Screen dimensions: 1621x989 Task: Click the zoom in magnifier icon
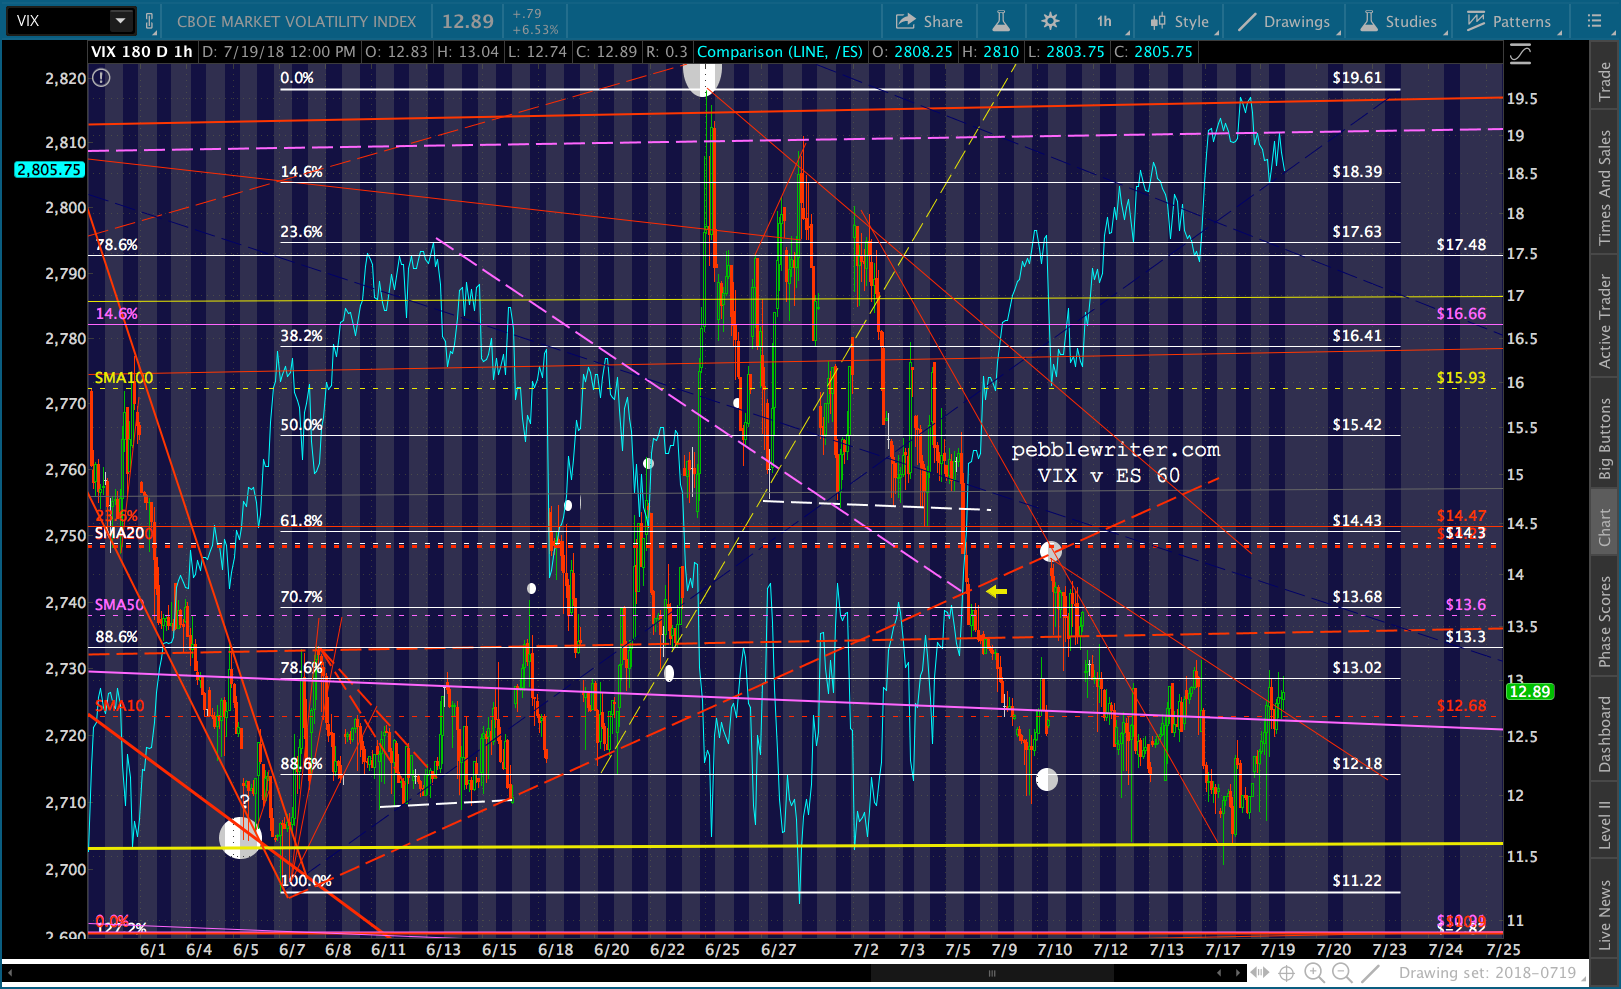pos(1314,973)
